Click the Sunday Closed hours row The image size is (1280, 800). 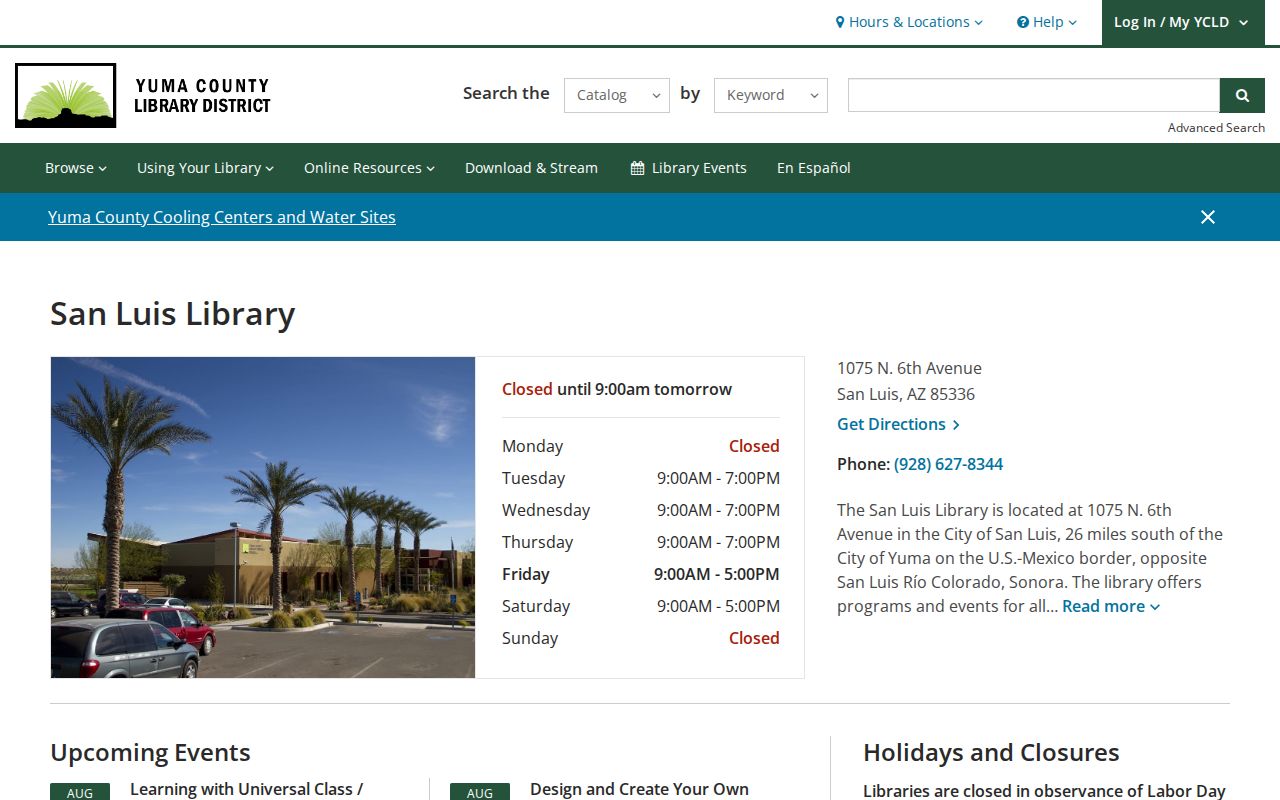click(x=641, y=638)
